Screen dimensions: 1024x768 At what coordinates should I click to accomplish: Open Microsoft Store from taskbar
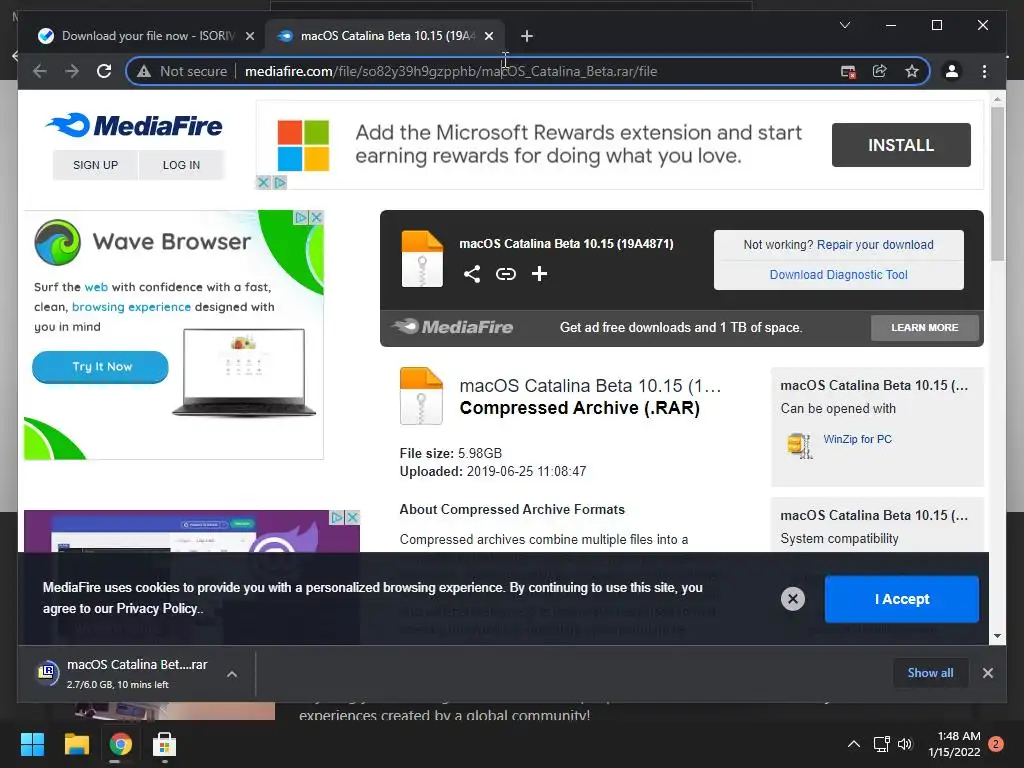coord(164,744)
